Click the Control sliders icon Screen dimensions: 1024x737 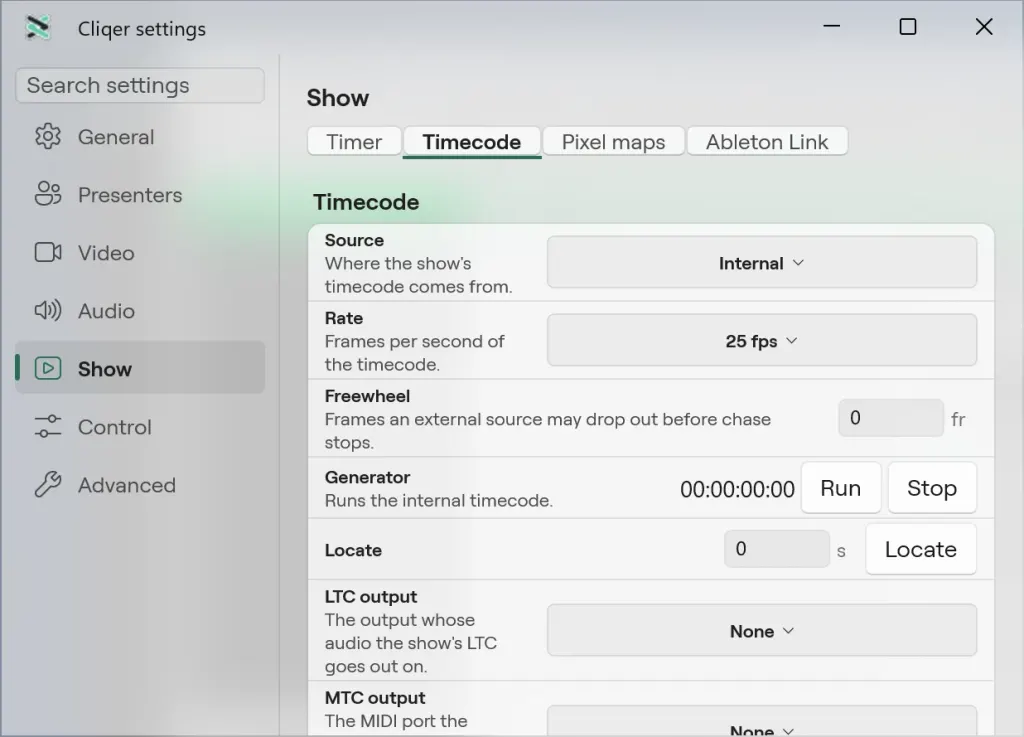click(x=48, y=426)
